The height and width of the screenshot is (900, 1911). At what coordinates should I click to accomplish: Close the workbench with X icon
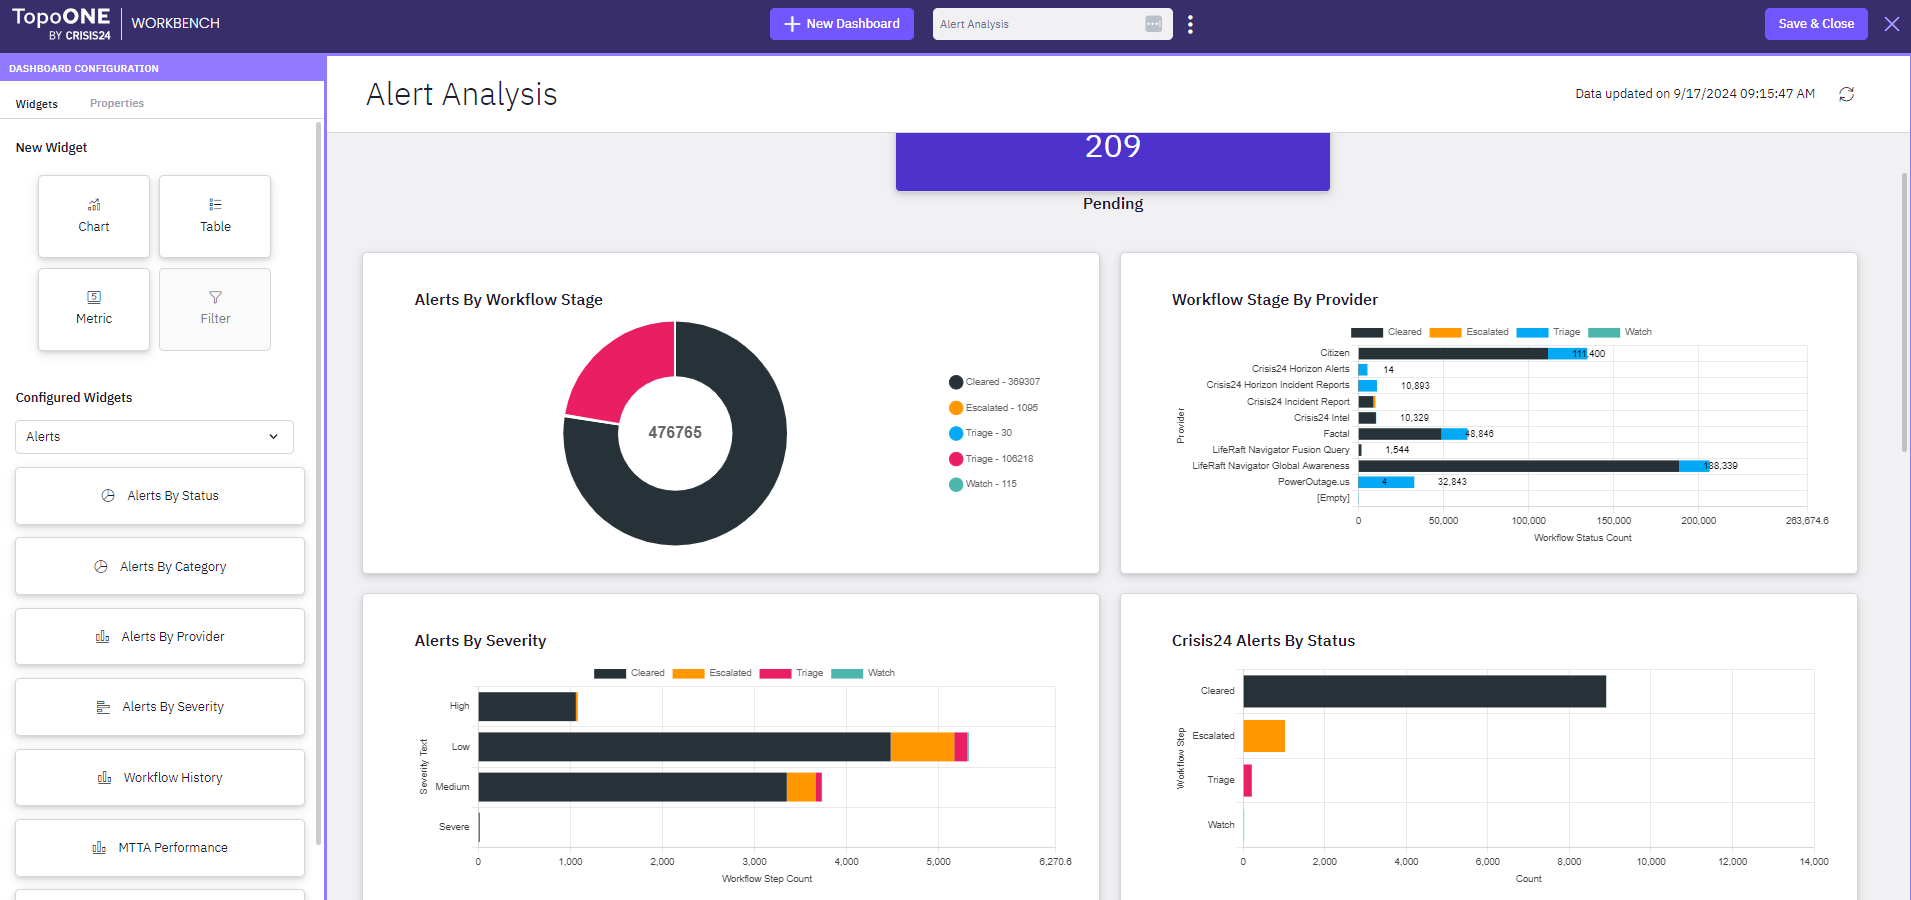click(x=1892, y=24)
